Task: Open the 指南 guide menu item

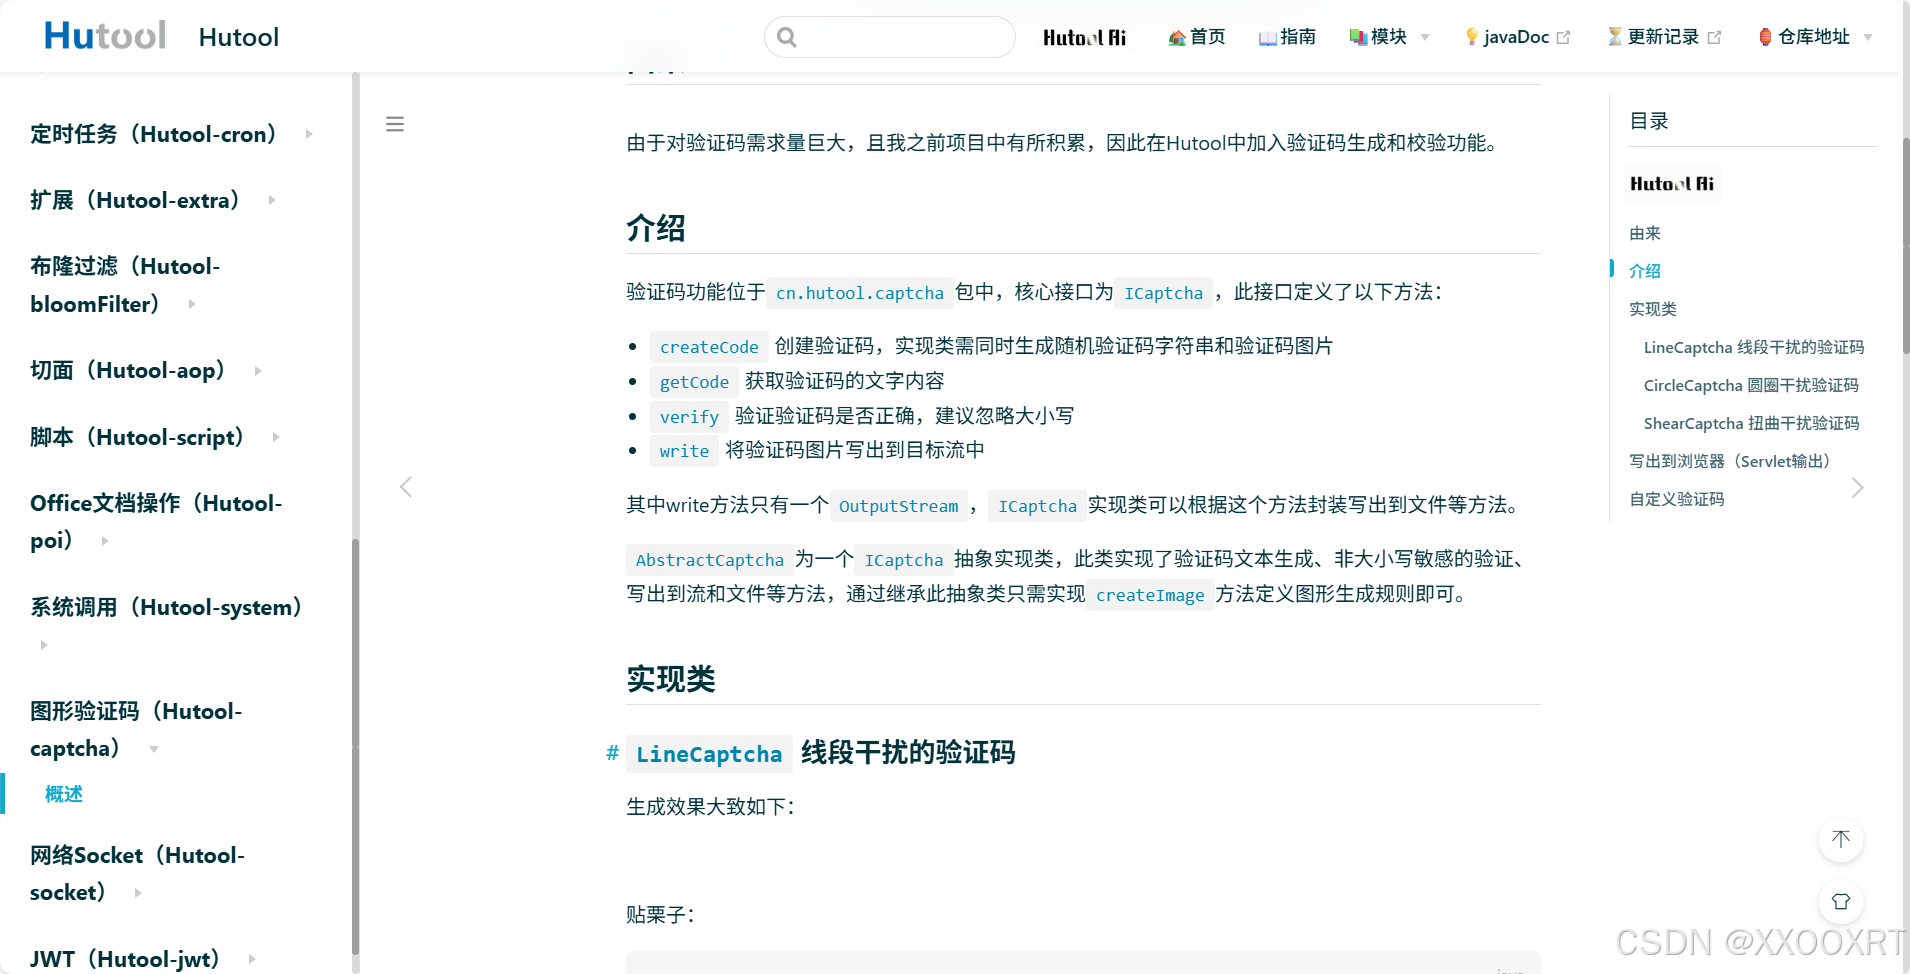Action: pos(1287,37)
